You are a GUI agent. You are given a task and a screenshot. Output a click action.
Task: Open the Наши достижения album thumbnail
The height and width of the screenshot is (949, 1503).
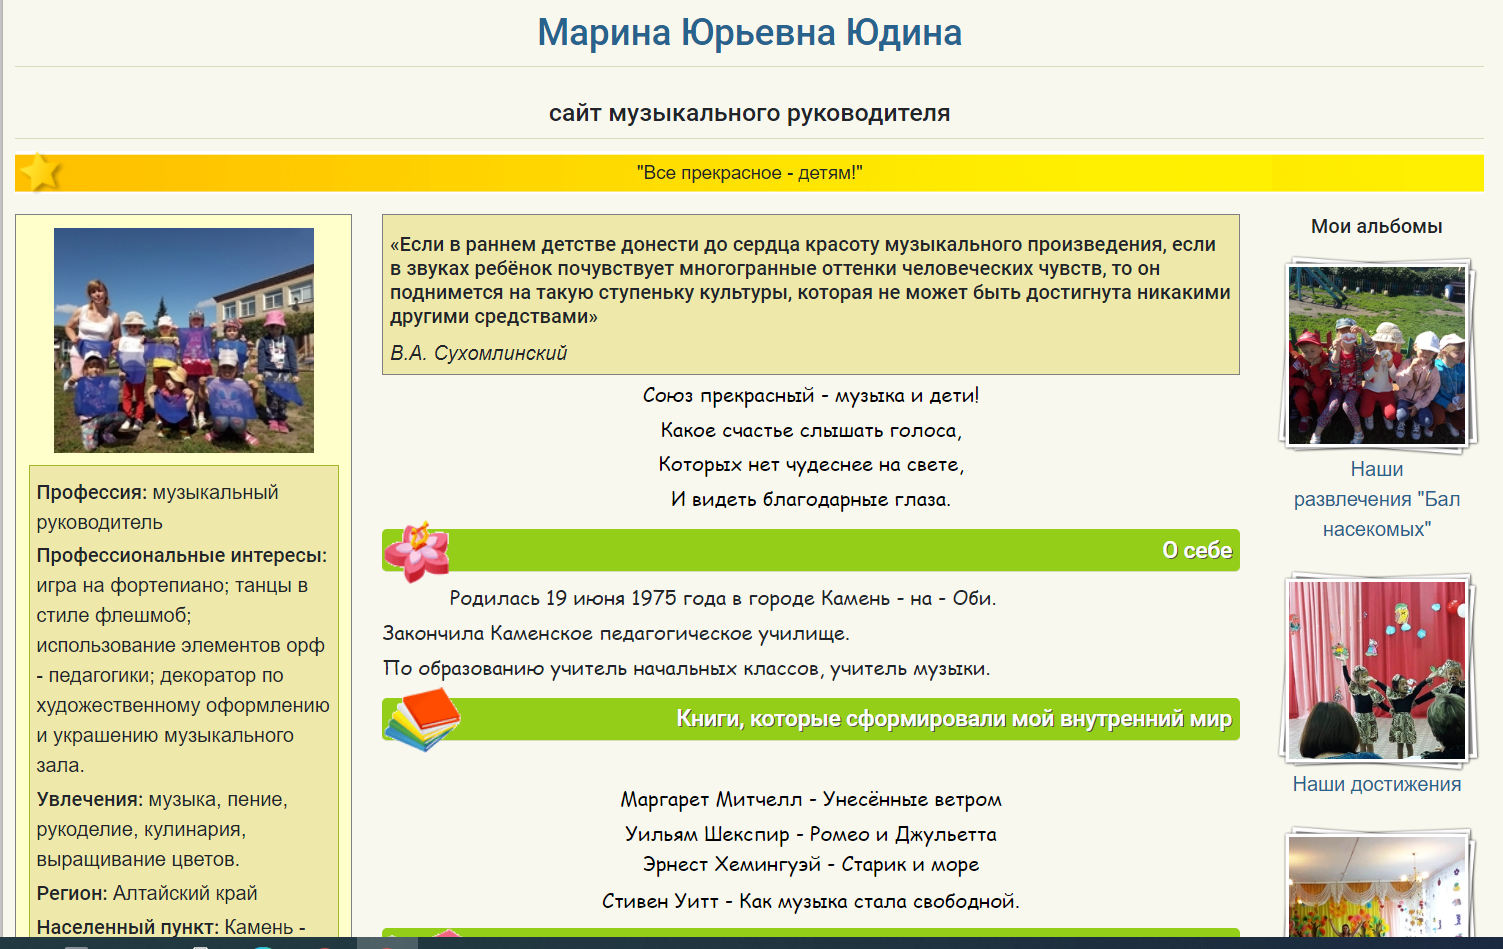point(1377,670)
